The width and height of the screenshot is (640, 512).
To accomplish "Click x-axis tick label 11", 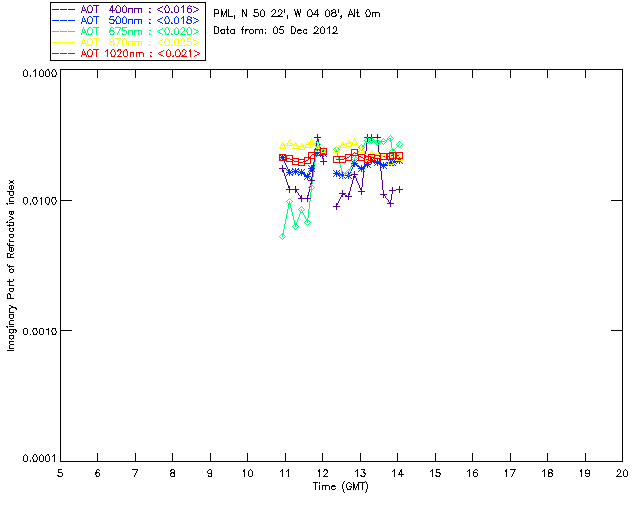I will [x=285, y=473].
